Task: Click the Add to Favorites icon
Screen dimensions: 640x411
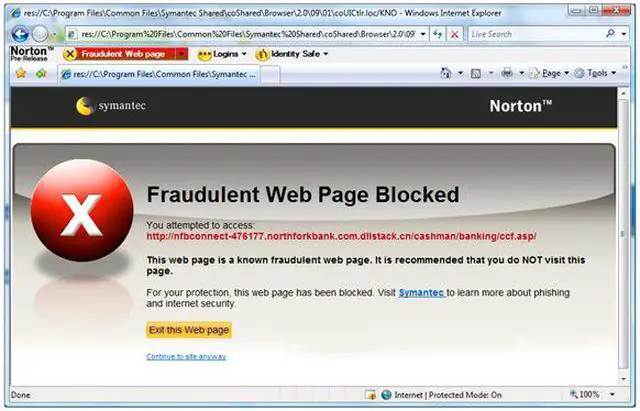Action: (41, 74)
